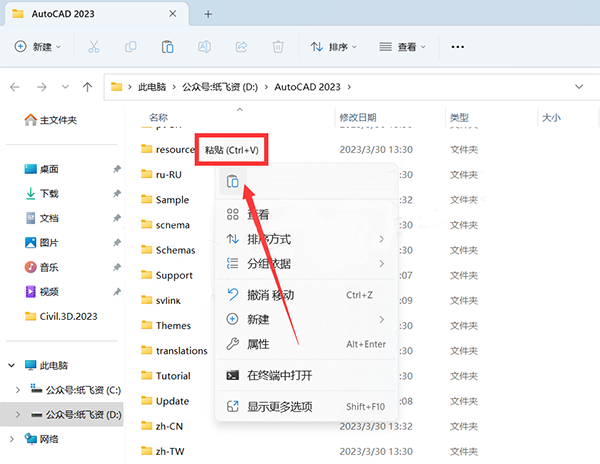Viewport: 600px width, 464px height.
Task: Expand the address bar history dropdown
Action: 579,87
